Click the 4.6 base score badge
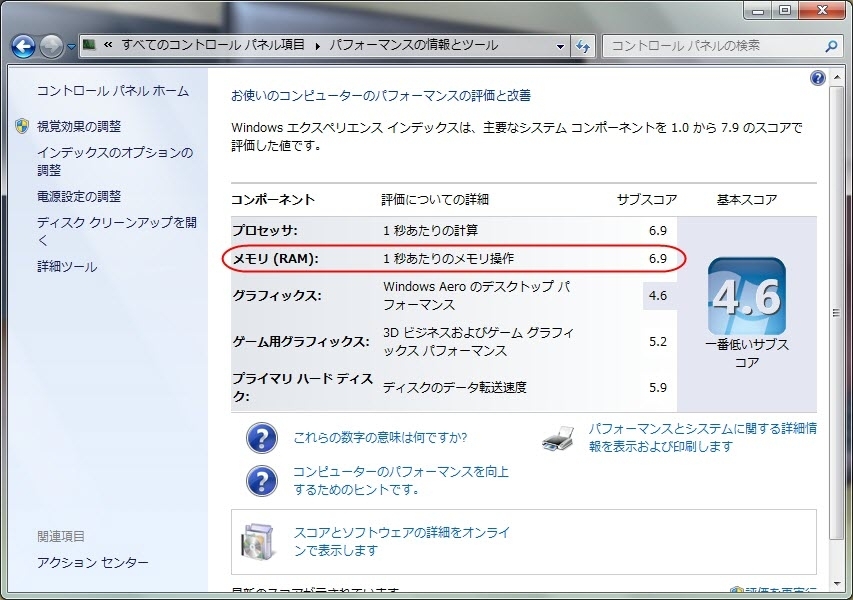Viewport: 853px width, 600px height. click(746, 297)
